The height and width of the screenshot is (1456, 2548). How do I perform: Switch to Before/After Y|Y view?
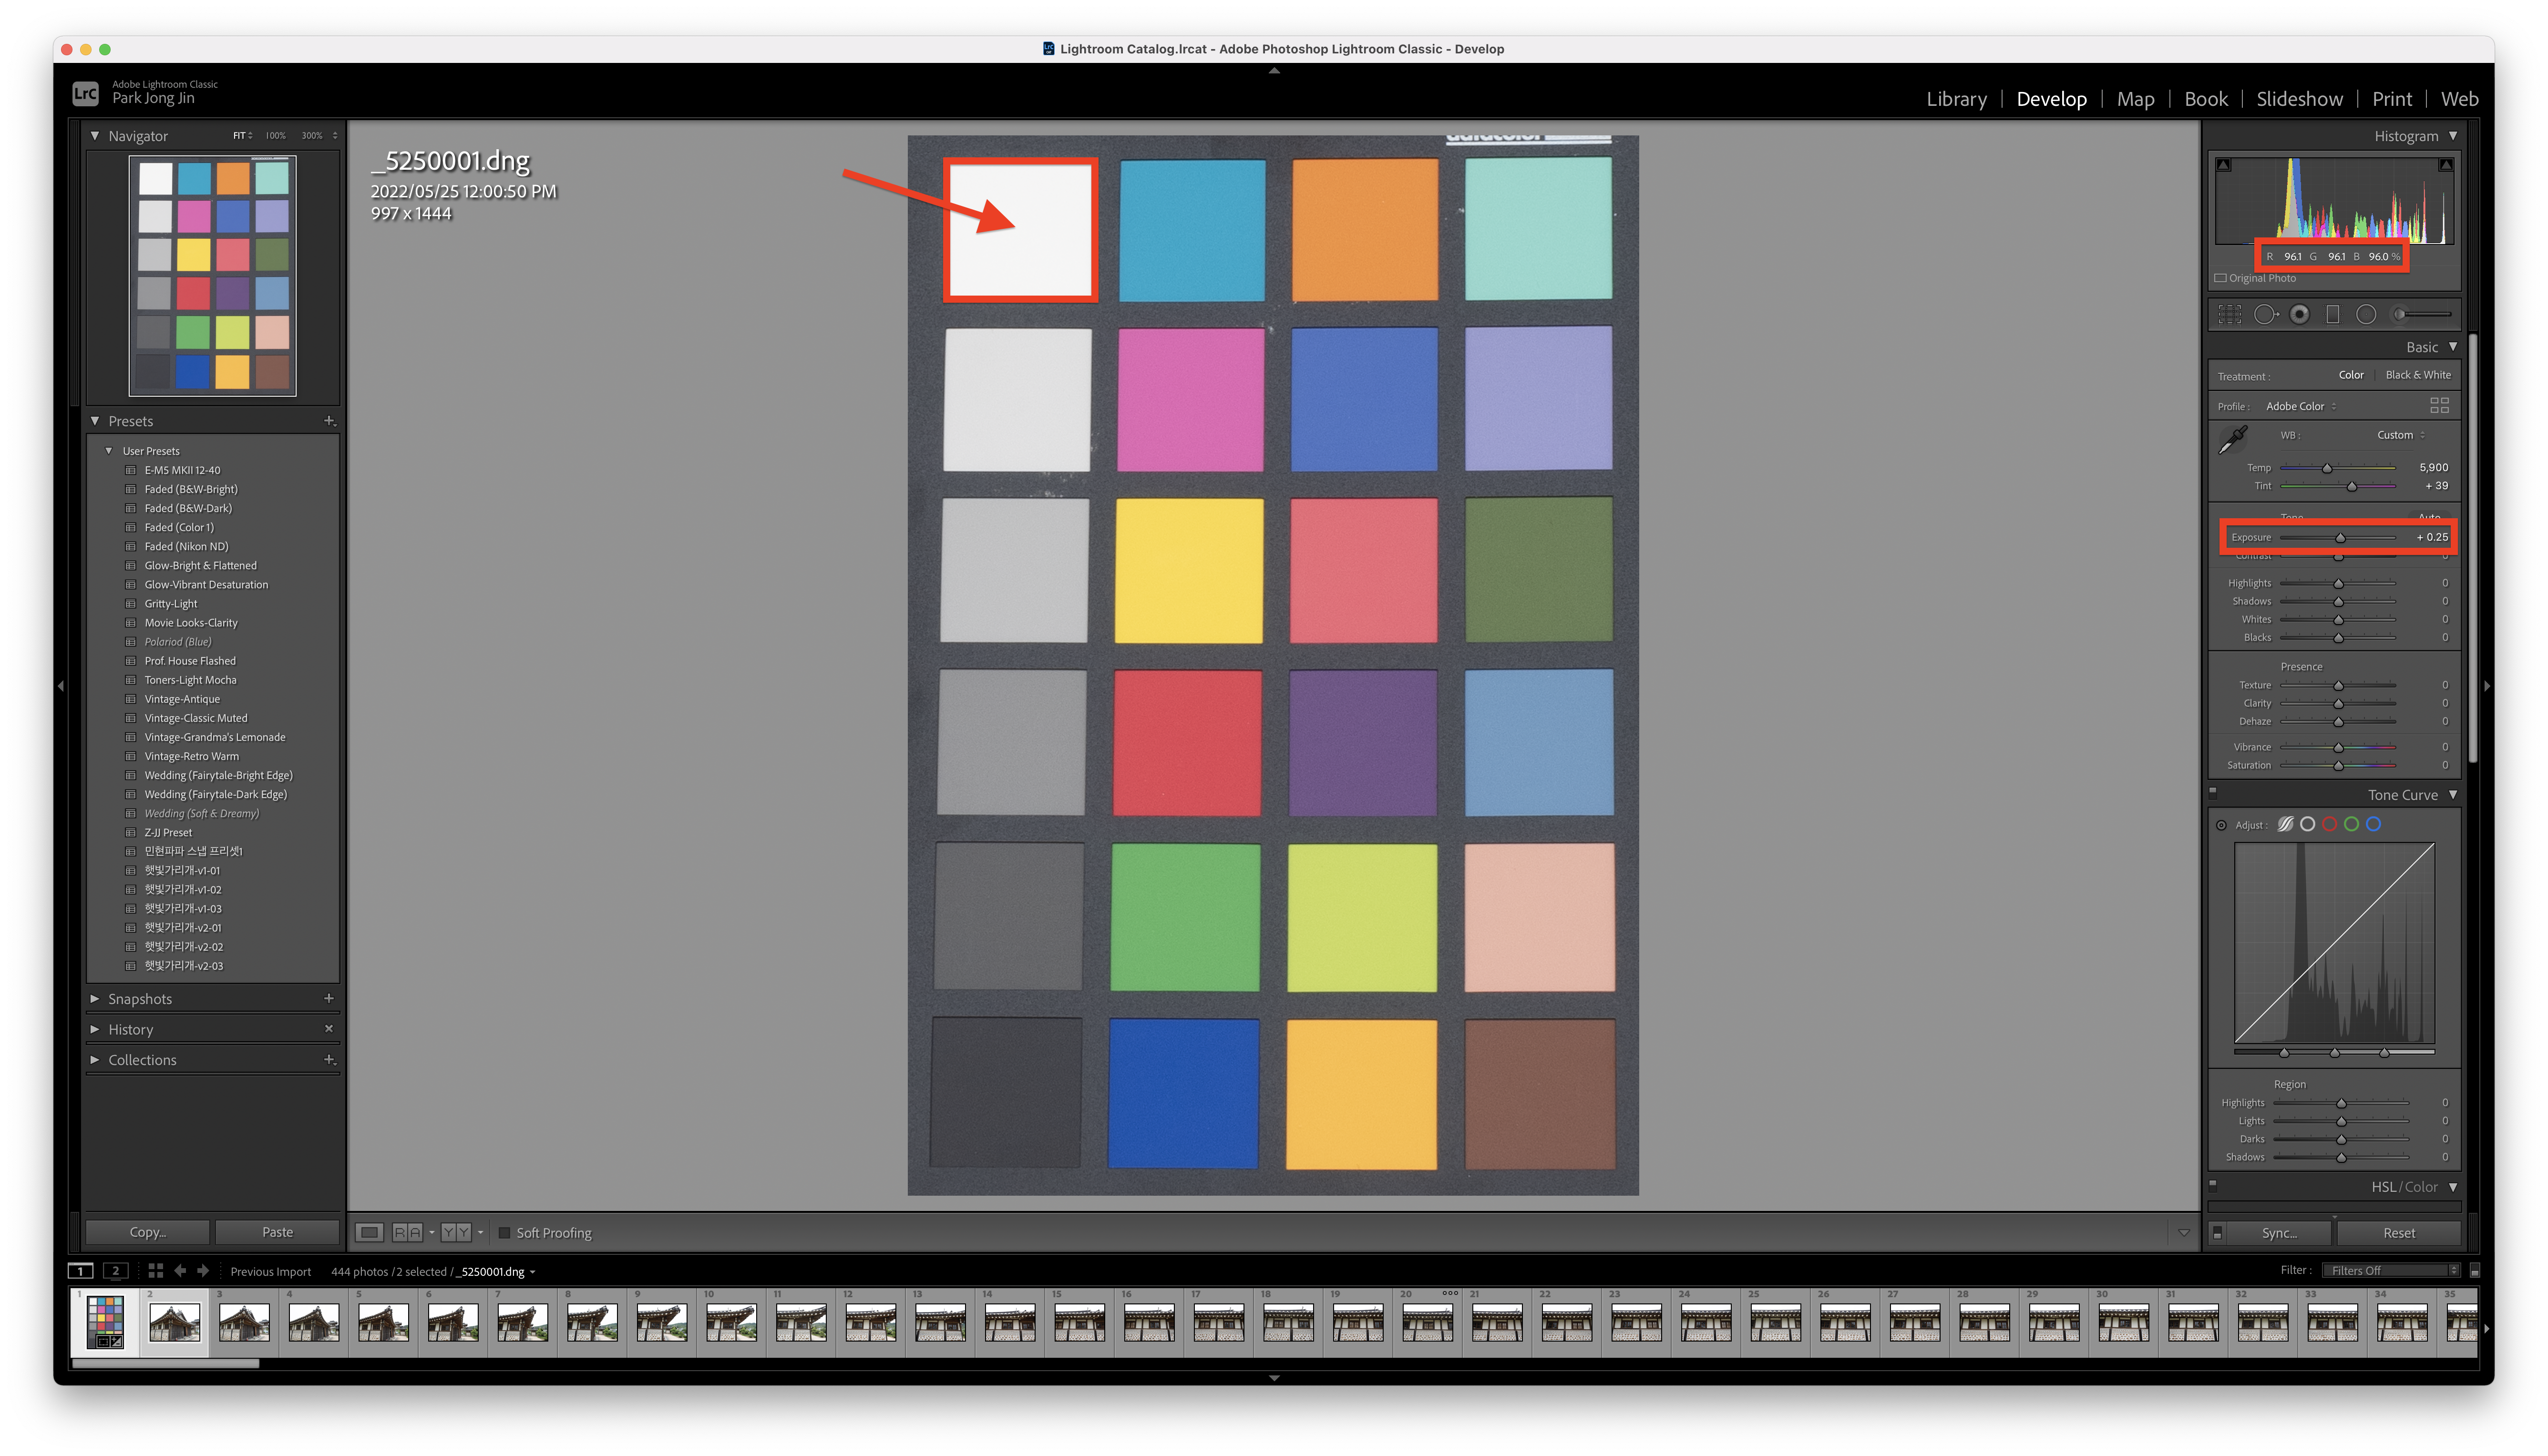click(x=456, y=1232)
